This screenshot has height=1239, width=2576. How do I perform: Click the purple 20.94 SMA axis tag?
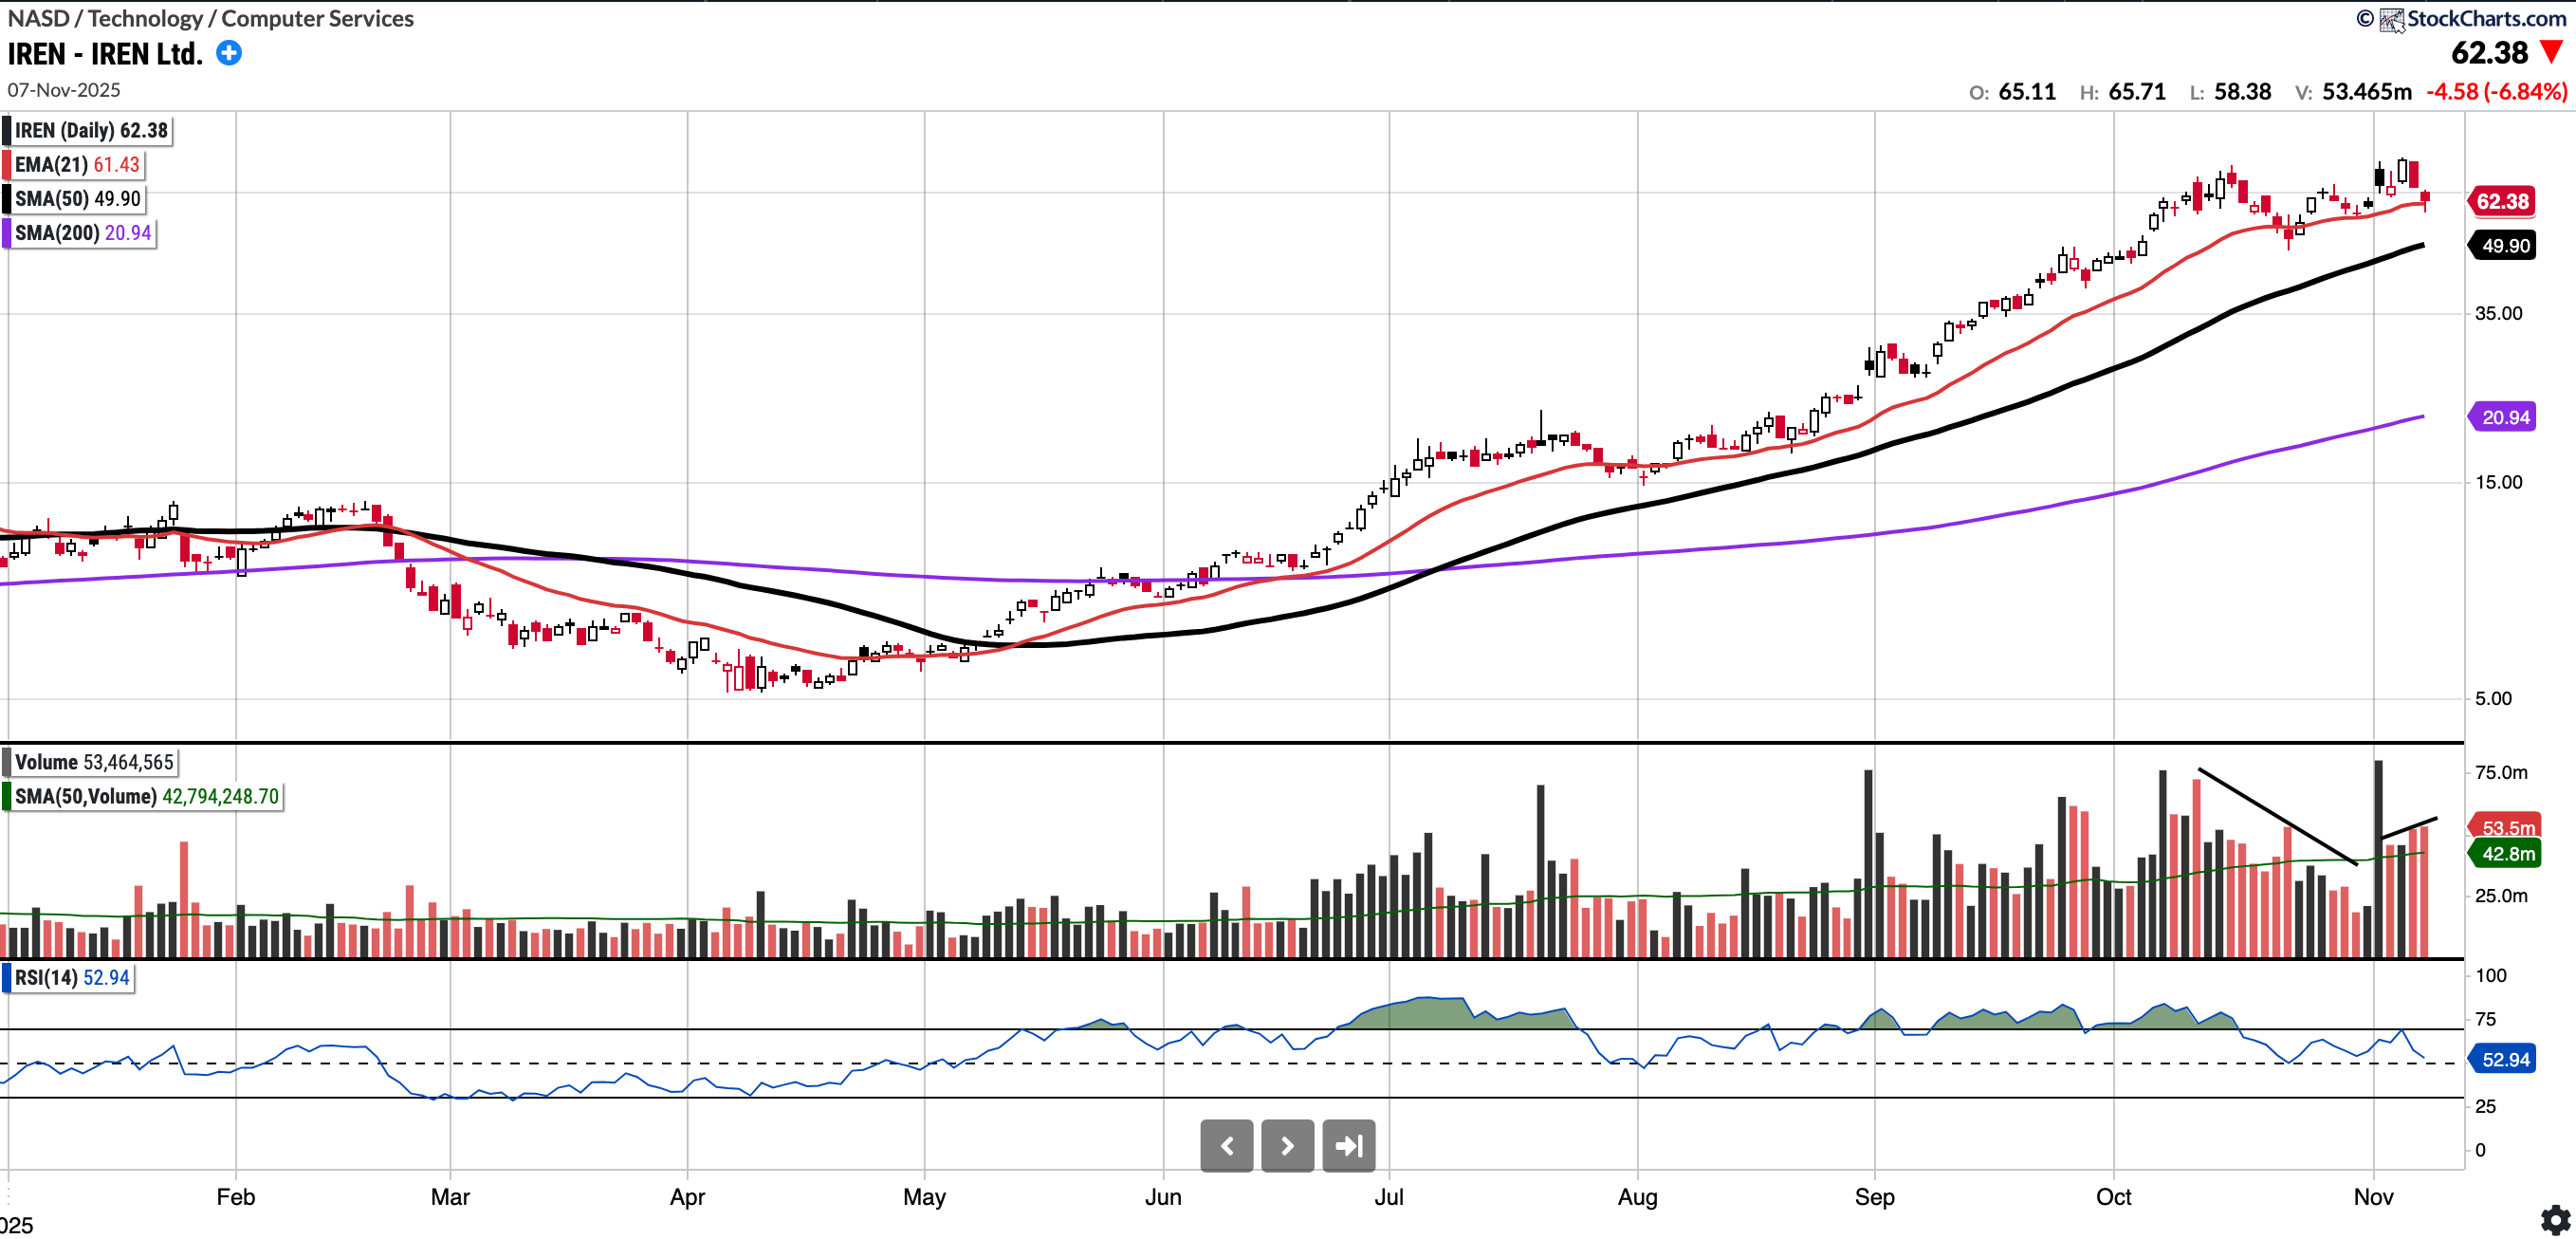coord(2504,417)
